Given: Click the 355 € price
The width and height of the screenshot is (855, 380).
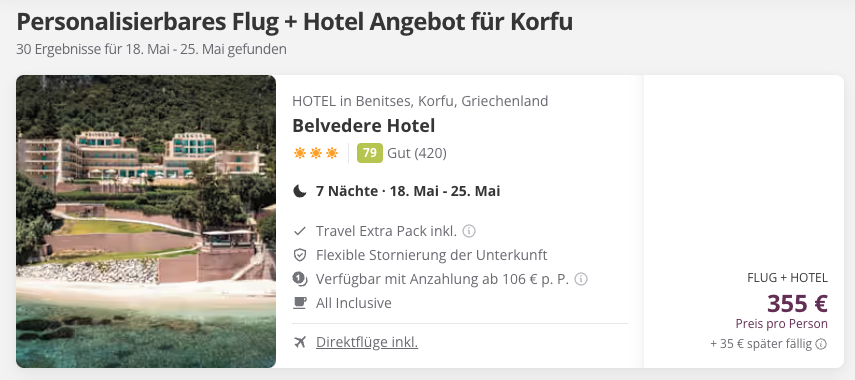Looking at the screenshot, I should [x=797, y=304].
